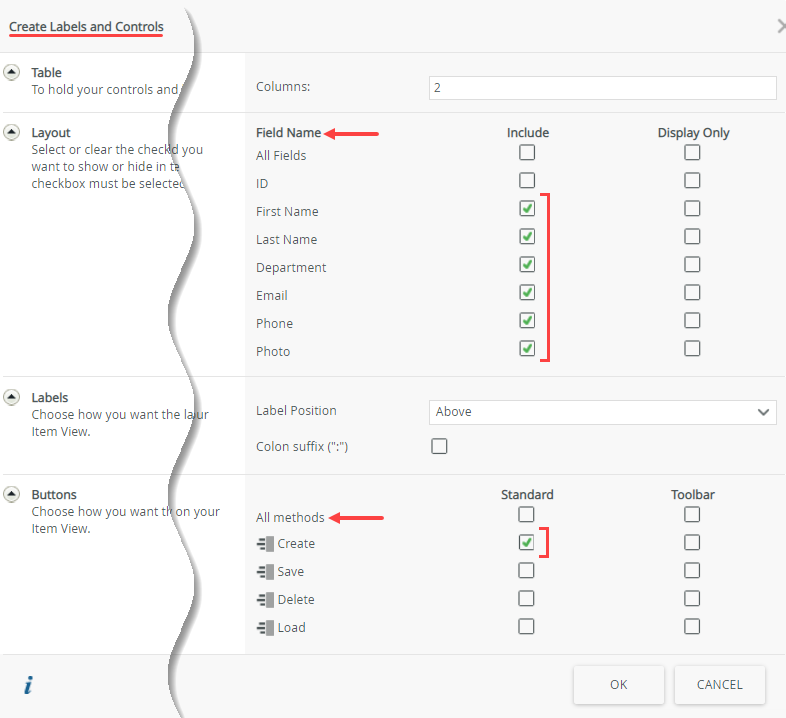The image size is (786, 718).
Task: Click the Load method icon
Action: [265, 628]
